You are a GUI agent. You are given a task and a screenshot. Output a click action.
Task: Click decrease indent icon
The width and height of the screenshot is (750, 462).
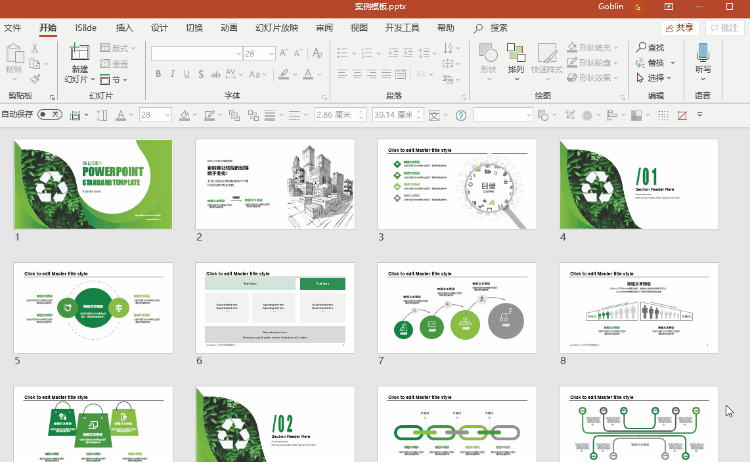click(x=393, y=53)
